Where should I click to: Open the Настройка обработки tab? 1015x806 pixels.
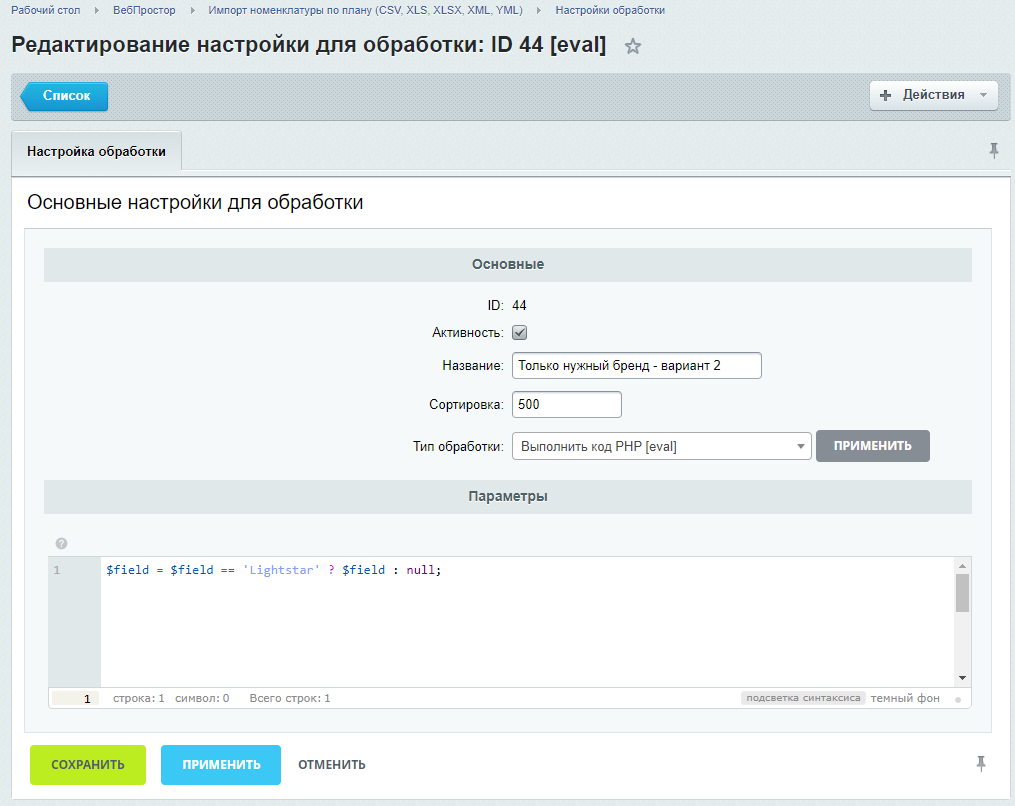point(96,151)
